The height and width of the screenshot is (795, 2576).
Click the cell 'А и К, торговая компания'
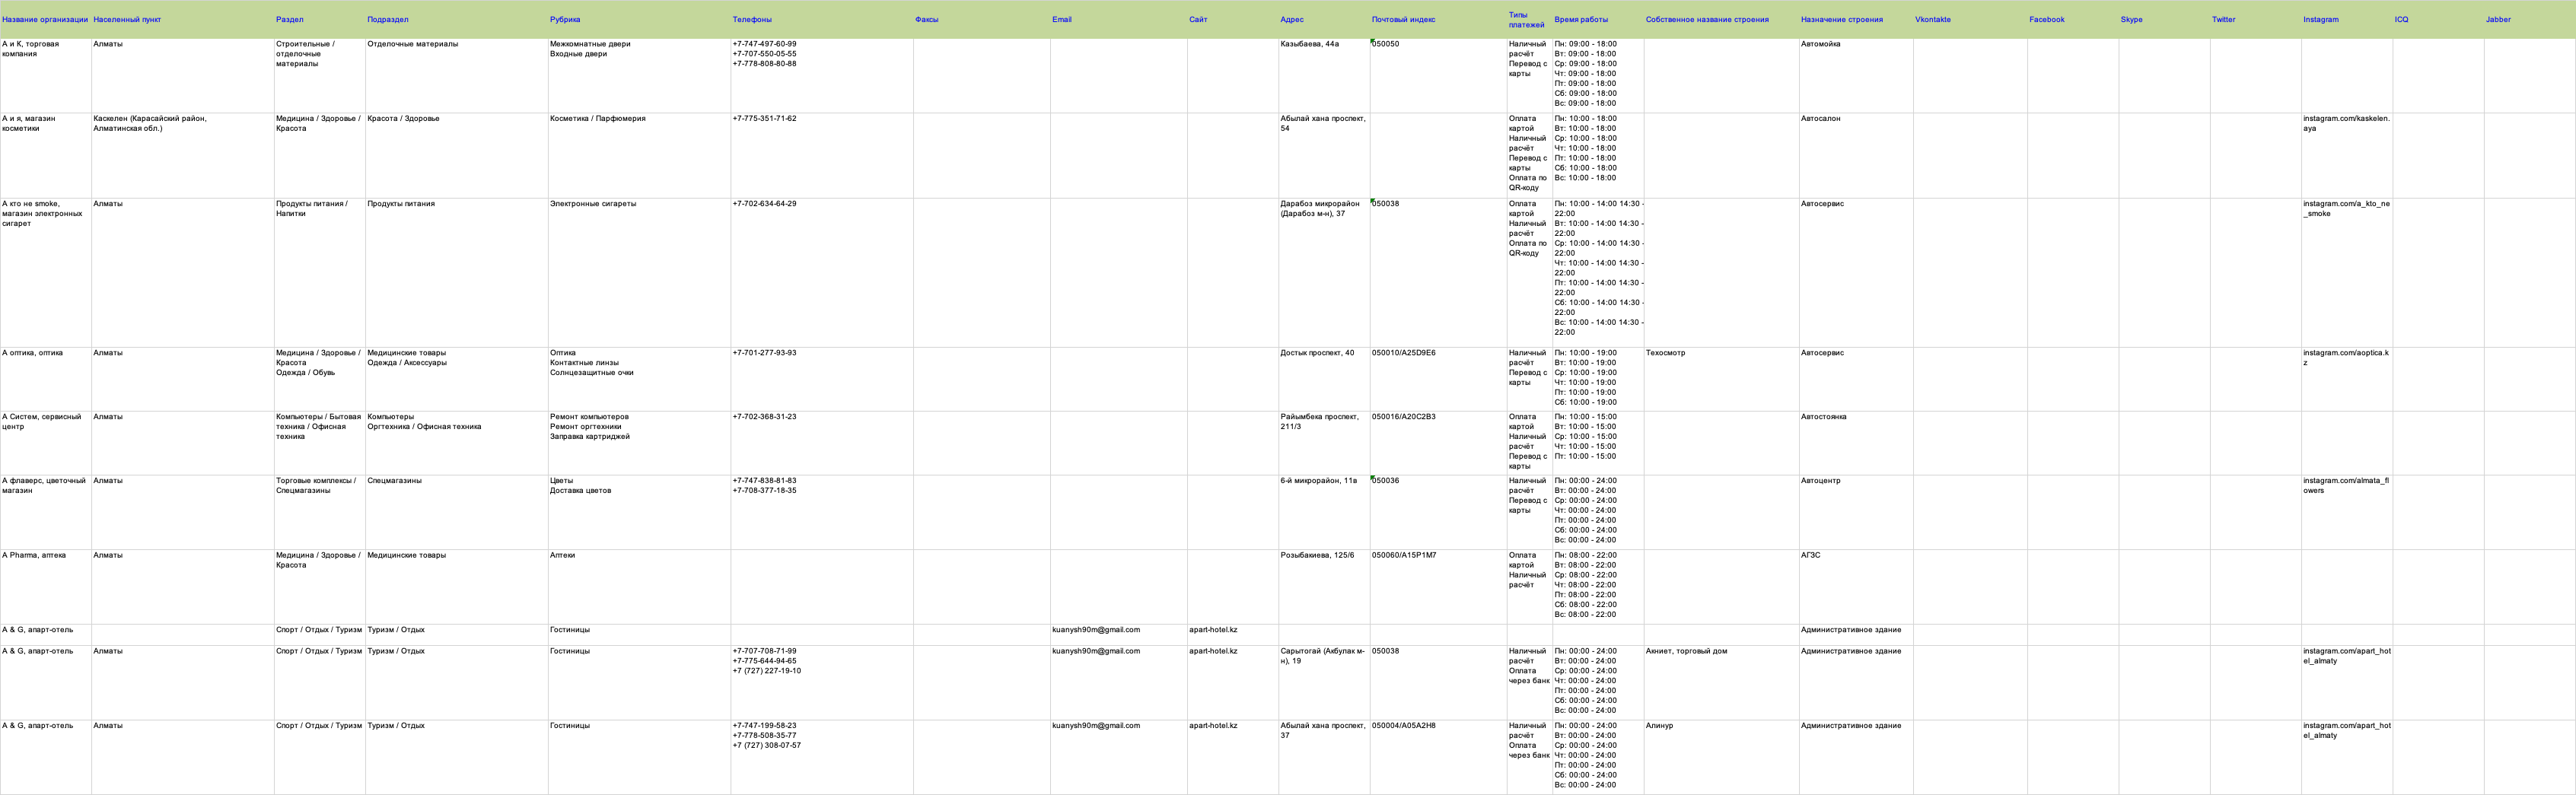tap(45, 76)
